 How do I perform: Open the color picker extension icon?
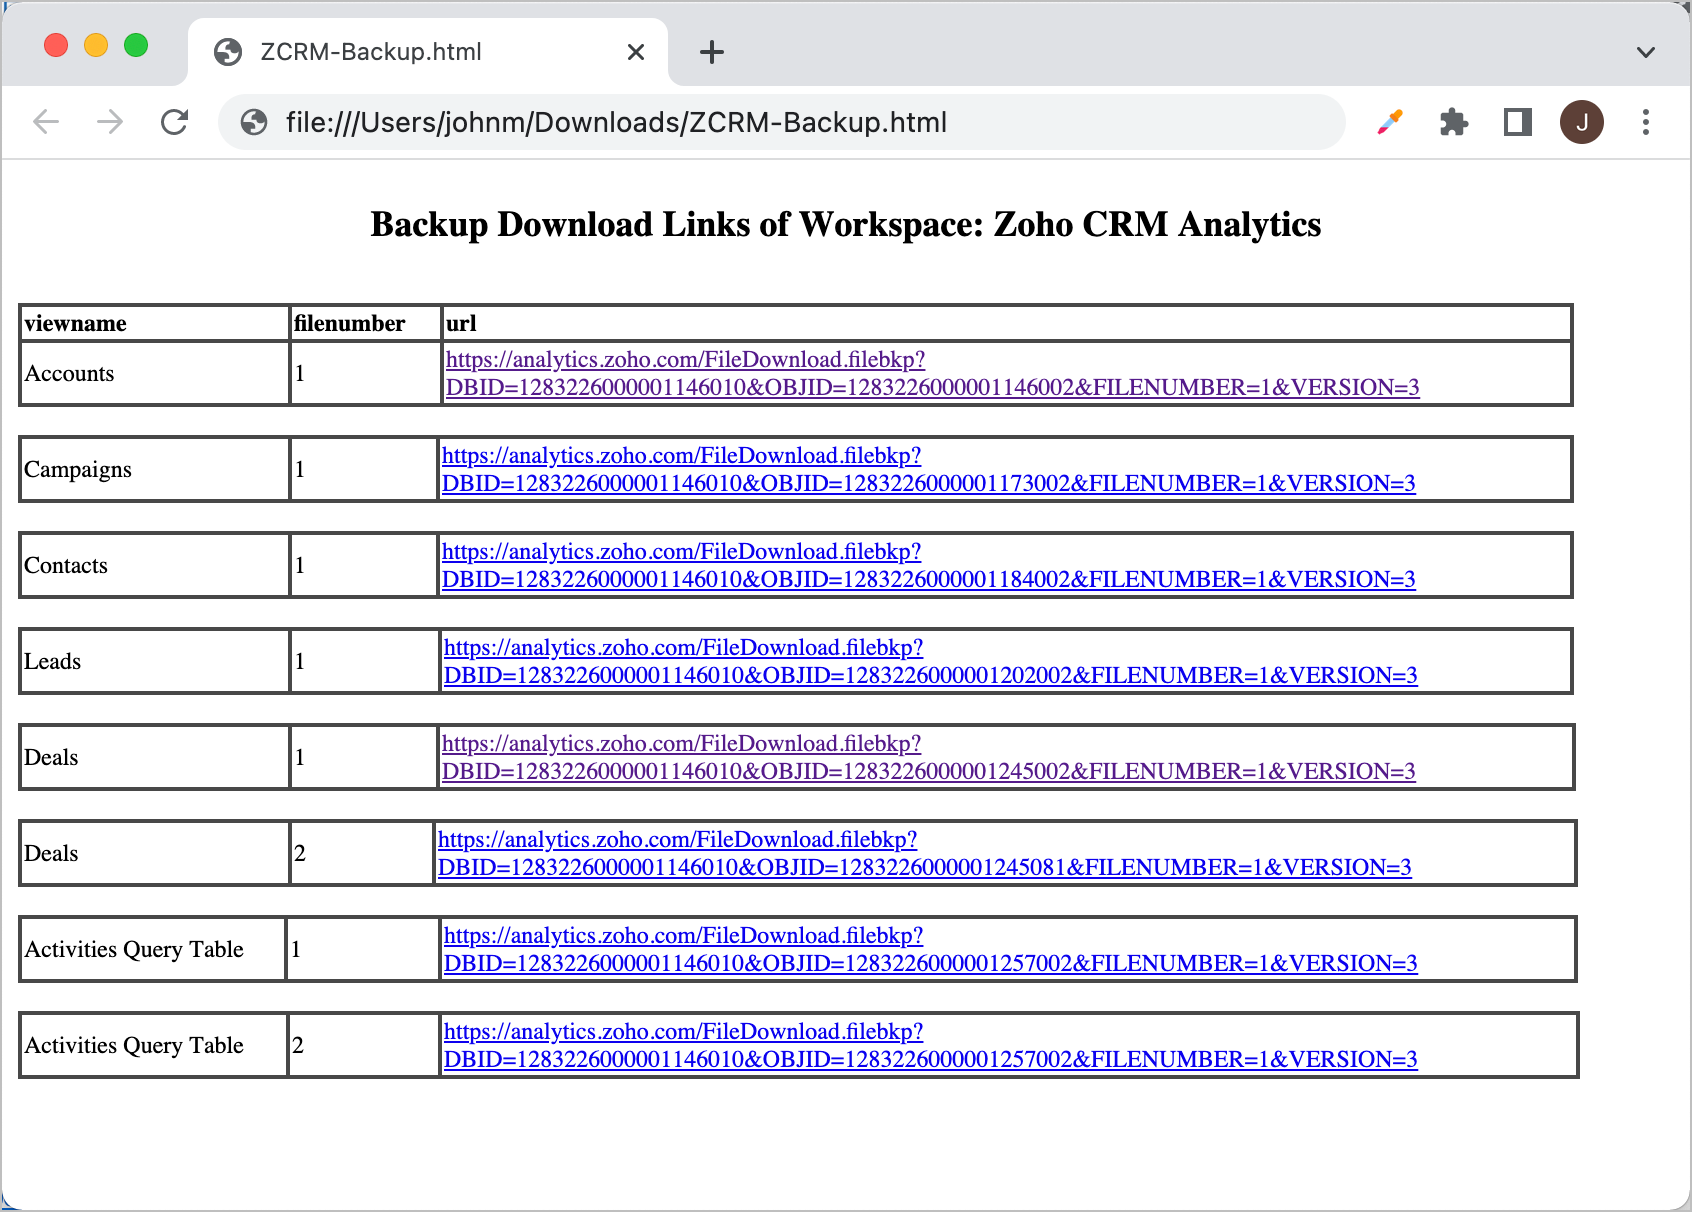[x=1390, y=122]
